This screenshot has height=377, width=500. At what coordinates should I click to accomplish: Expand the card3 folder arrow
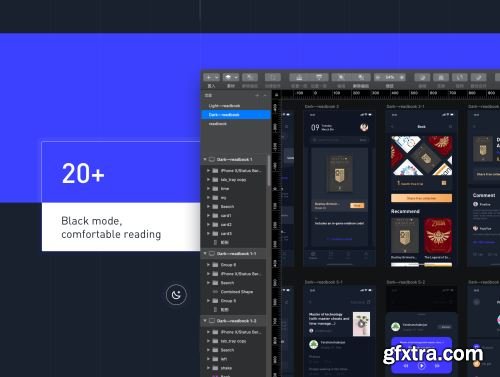208,233
